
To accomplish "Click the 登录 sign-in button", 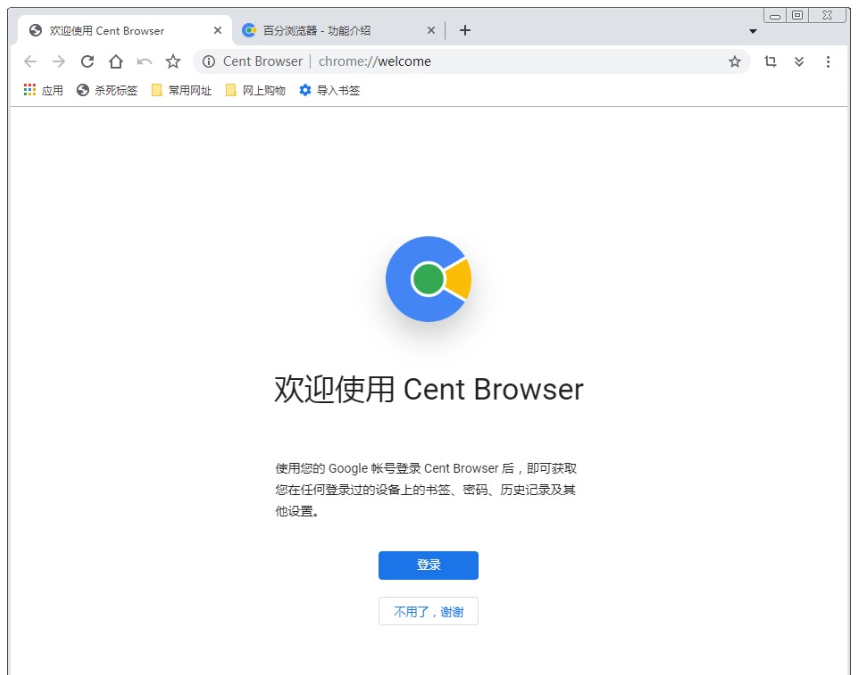I will (428, 565).
